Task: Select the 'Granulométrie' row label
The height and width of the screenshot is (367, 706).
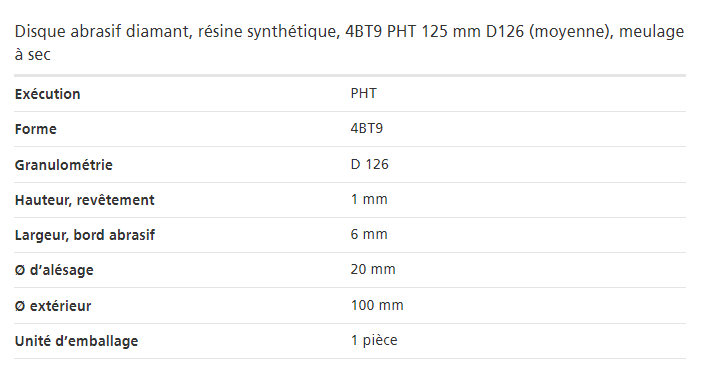Action: point(63,165)
